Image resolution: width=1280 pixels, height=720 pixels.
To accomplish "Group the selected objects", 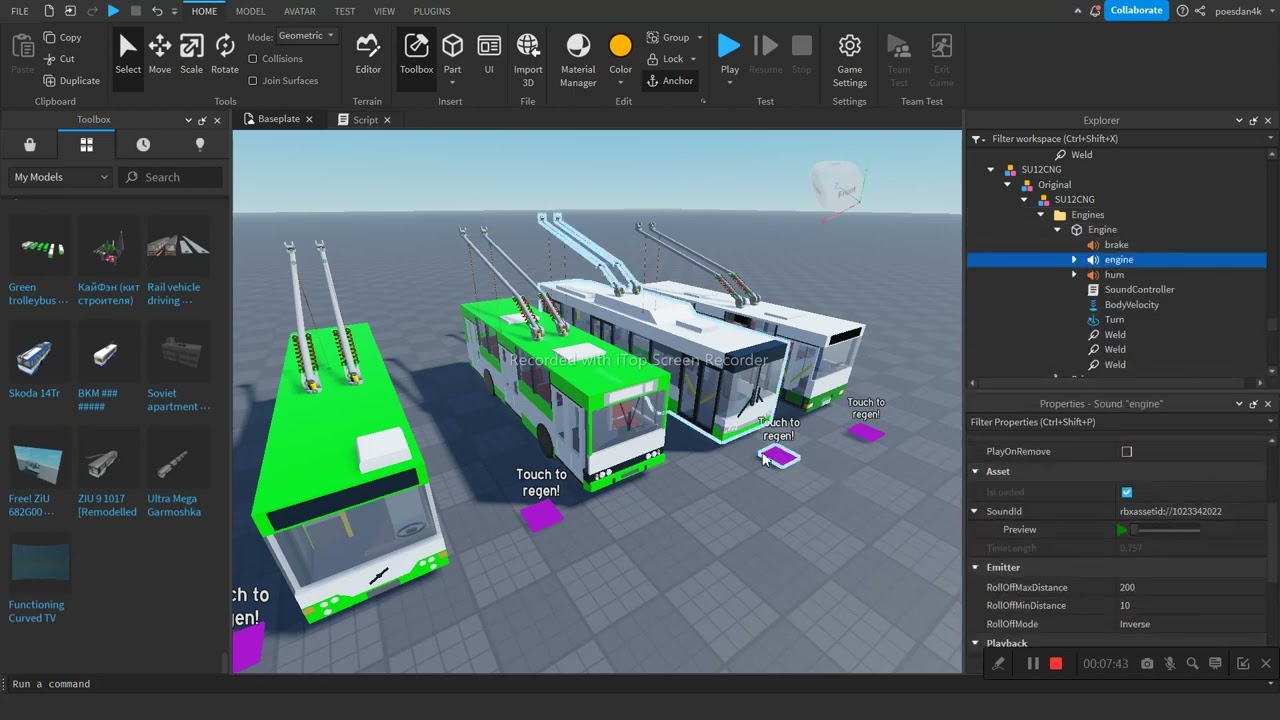I will [x=668, y=37].
